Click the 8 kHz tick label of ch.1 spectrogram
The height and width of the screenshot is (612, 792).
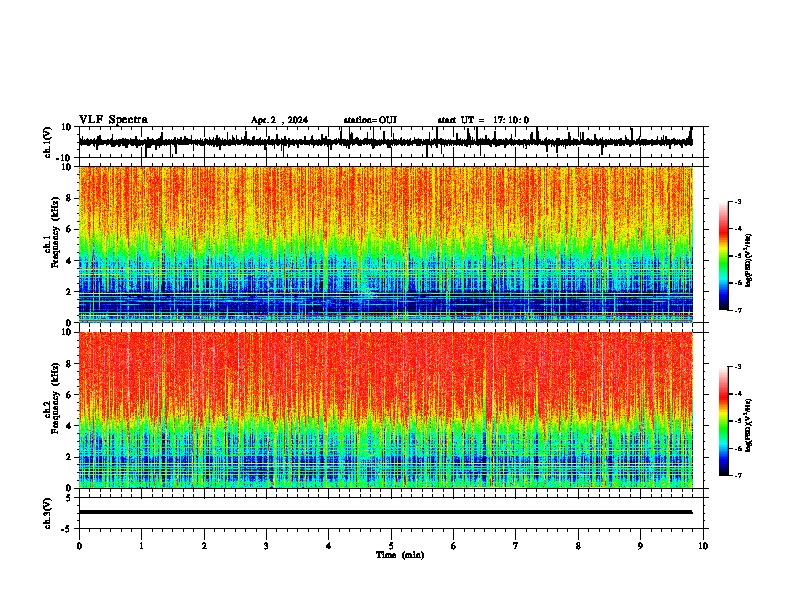pos(69,198)
